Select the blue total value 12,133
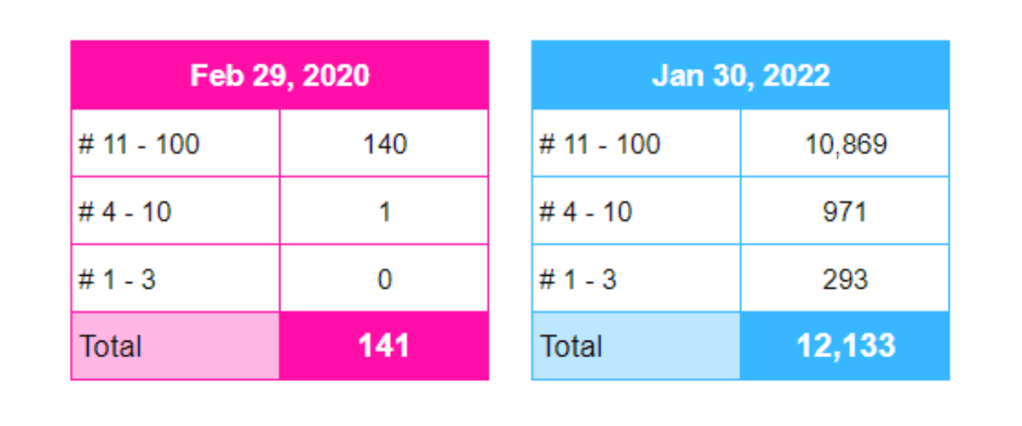Viewport: 1022px width, 426px height. click(845, 346)
